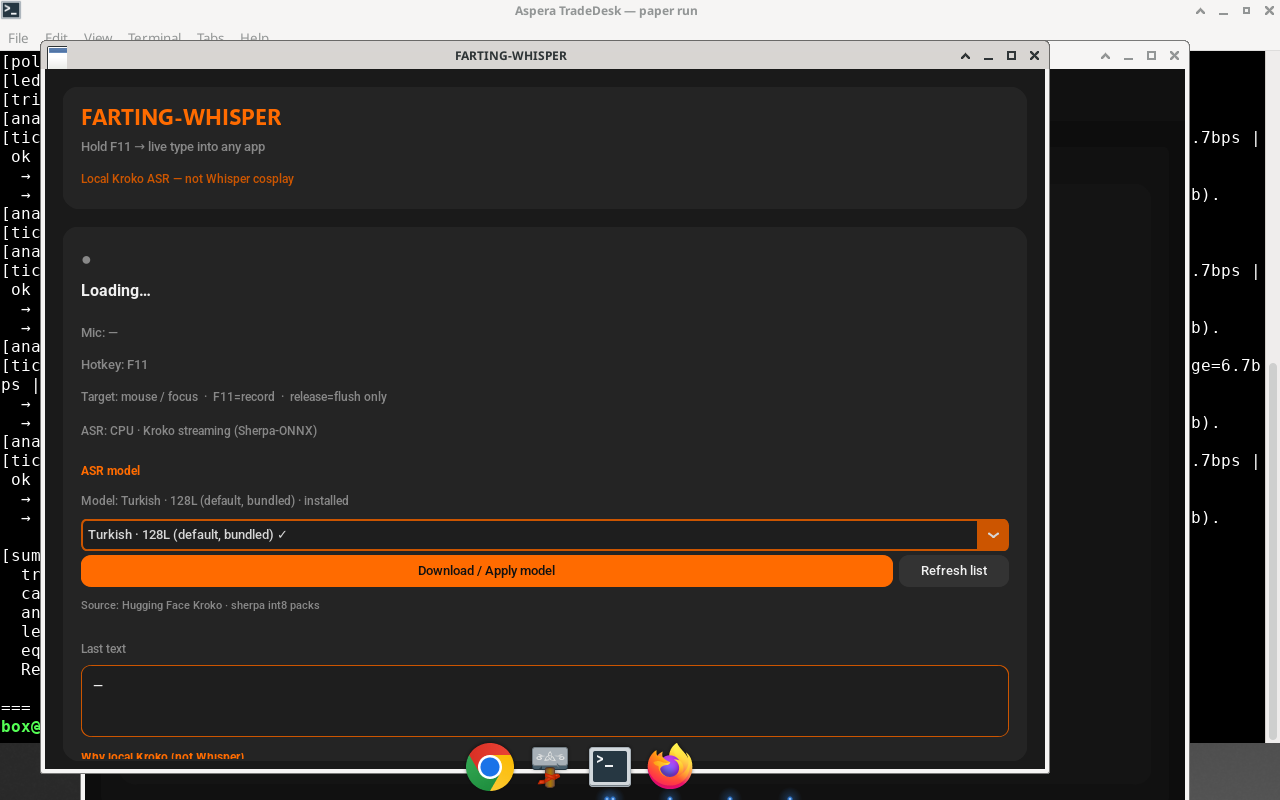Launch Firefox from the dock
1280x800 pixels.
(670, 767)
